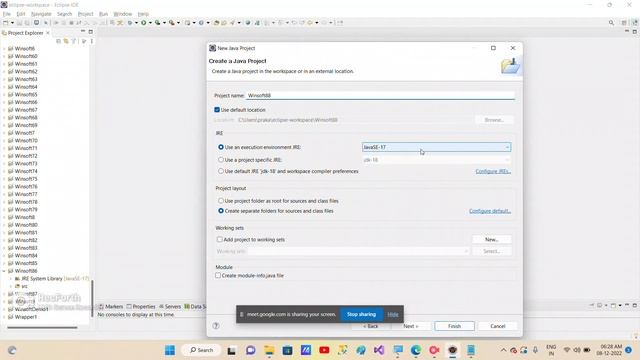Click Configure default link in Project layout
640x360 pixels.
[x=490, y=211]
